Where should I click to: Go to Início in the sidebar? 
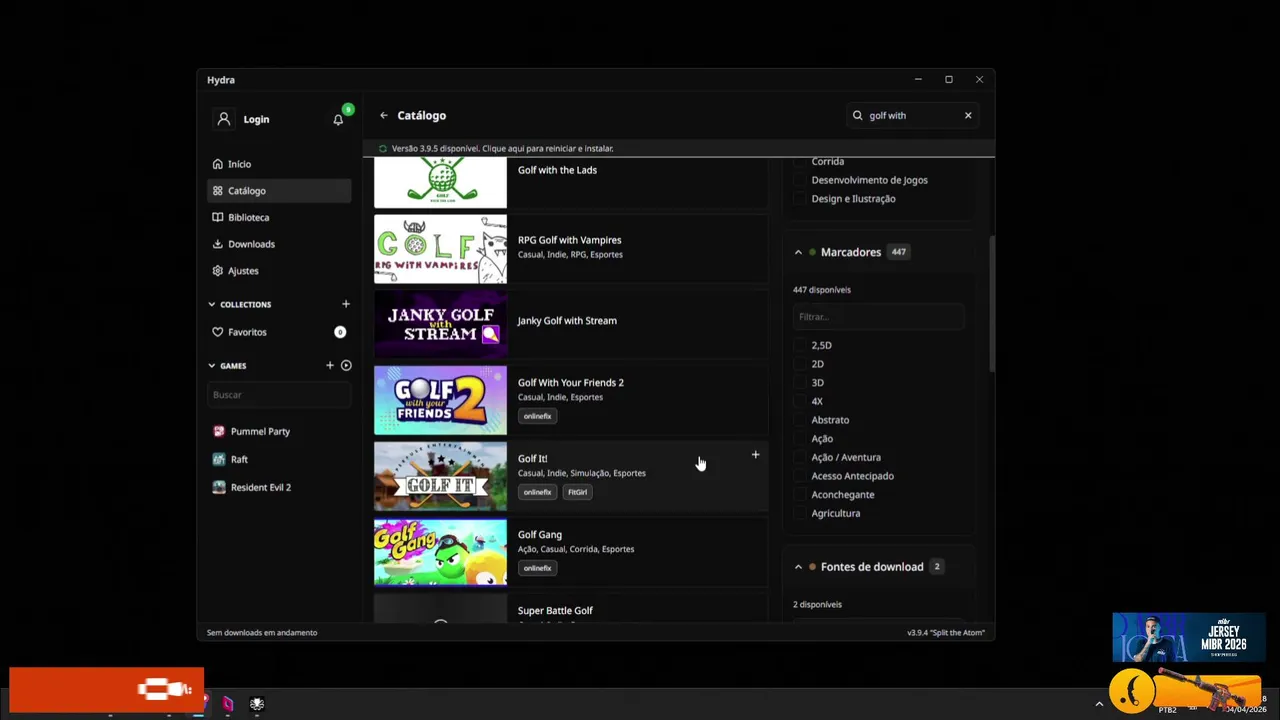pos(279,164)
